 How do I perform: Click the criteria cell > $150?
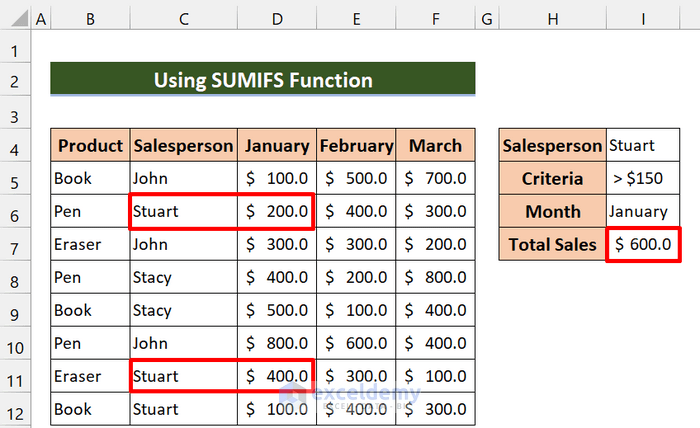(643, 178)
